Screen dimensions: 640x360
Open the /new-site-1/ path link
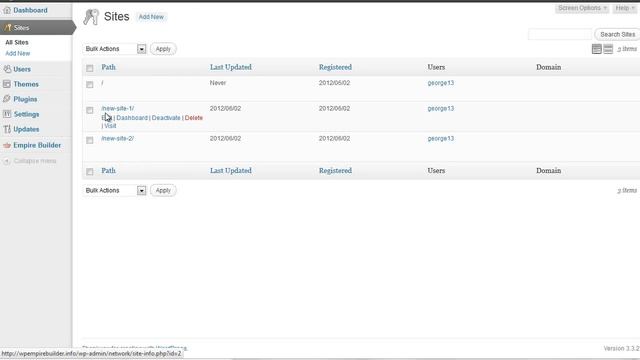click(118, 109)
